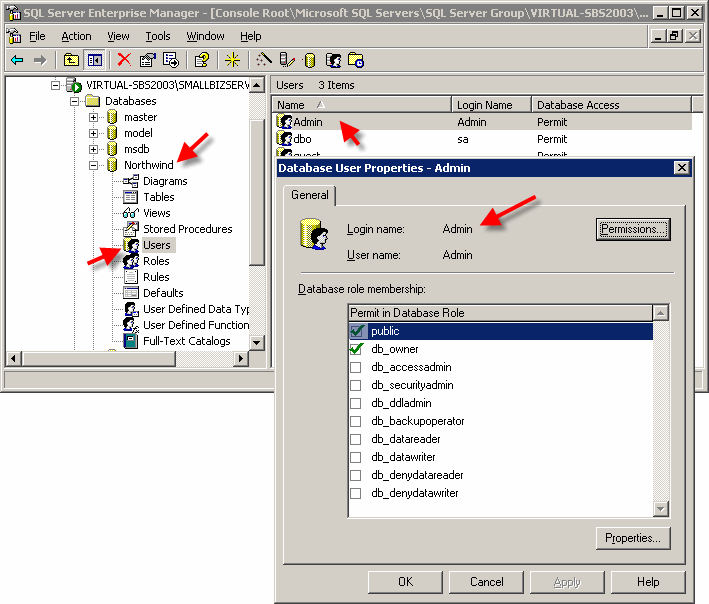Sort by Database Access column header
Screen dimensions: 709x604
click(612, 105)
